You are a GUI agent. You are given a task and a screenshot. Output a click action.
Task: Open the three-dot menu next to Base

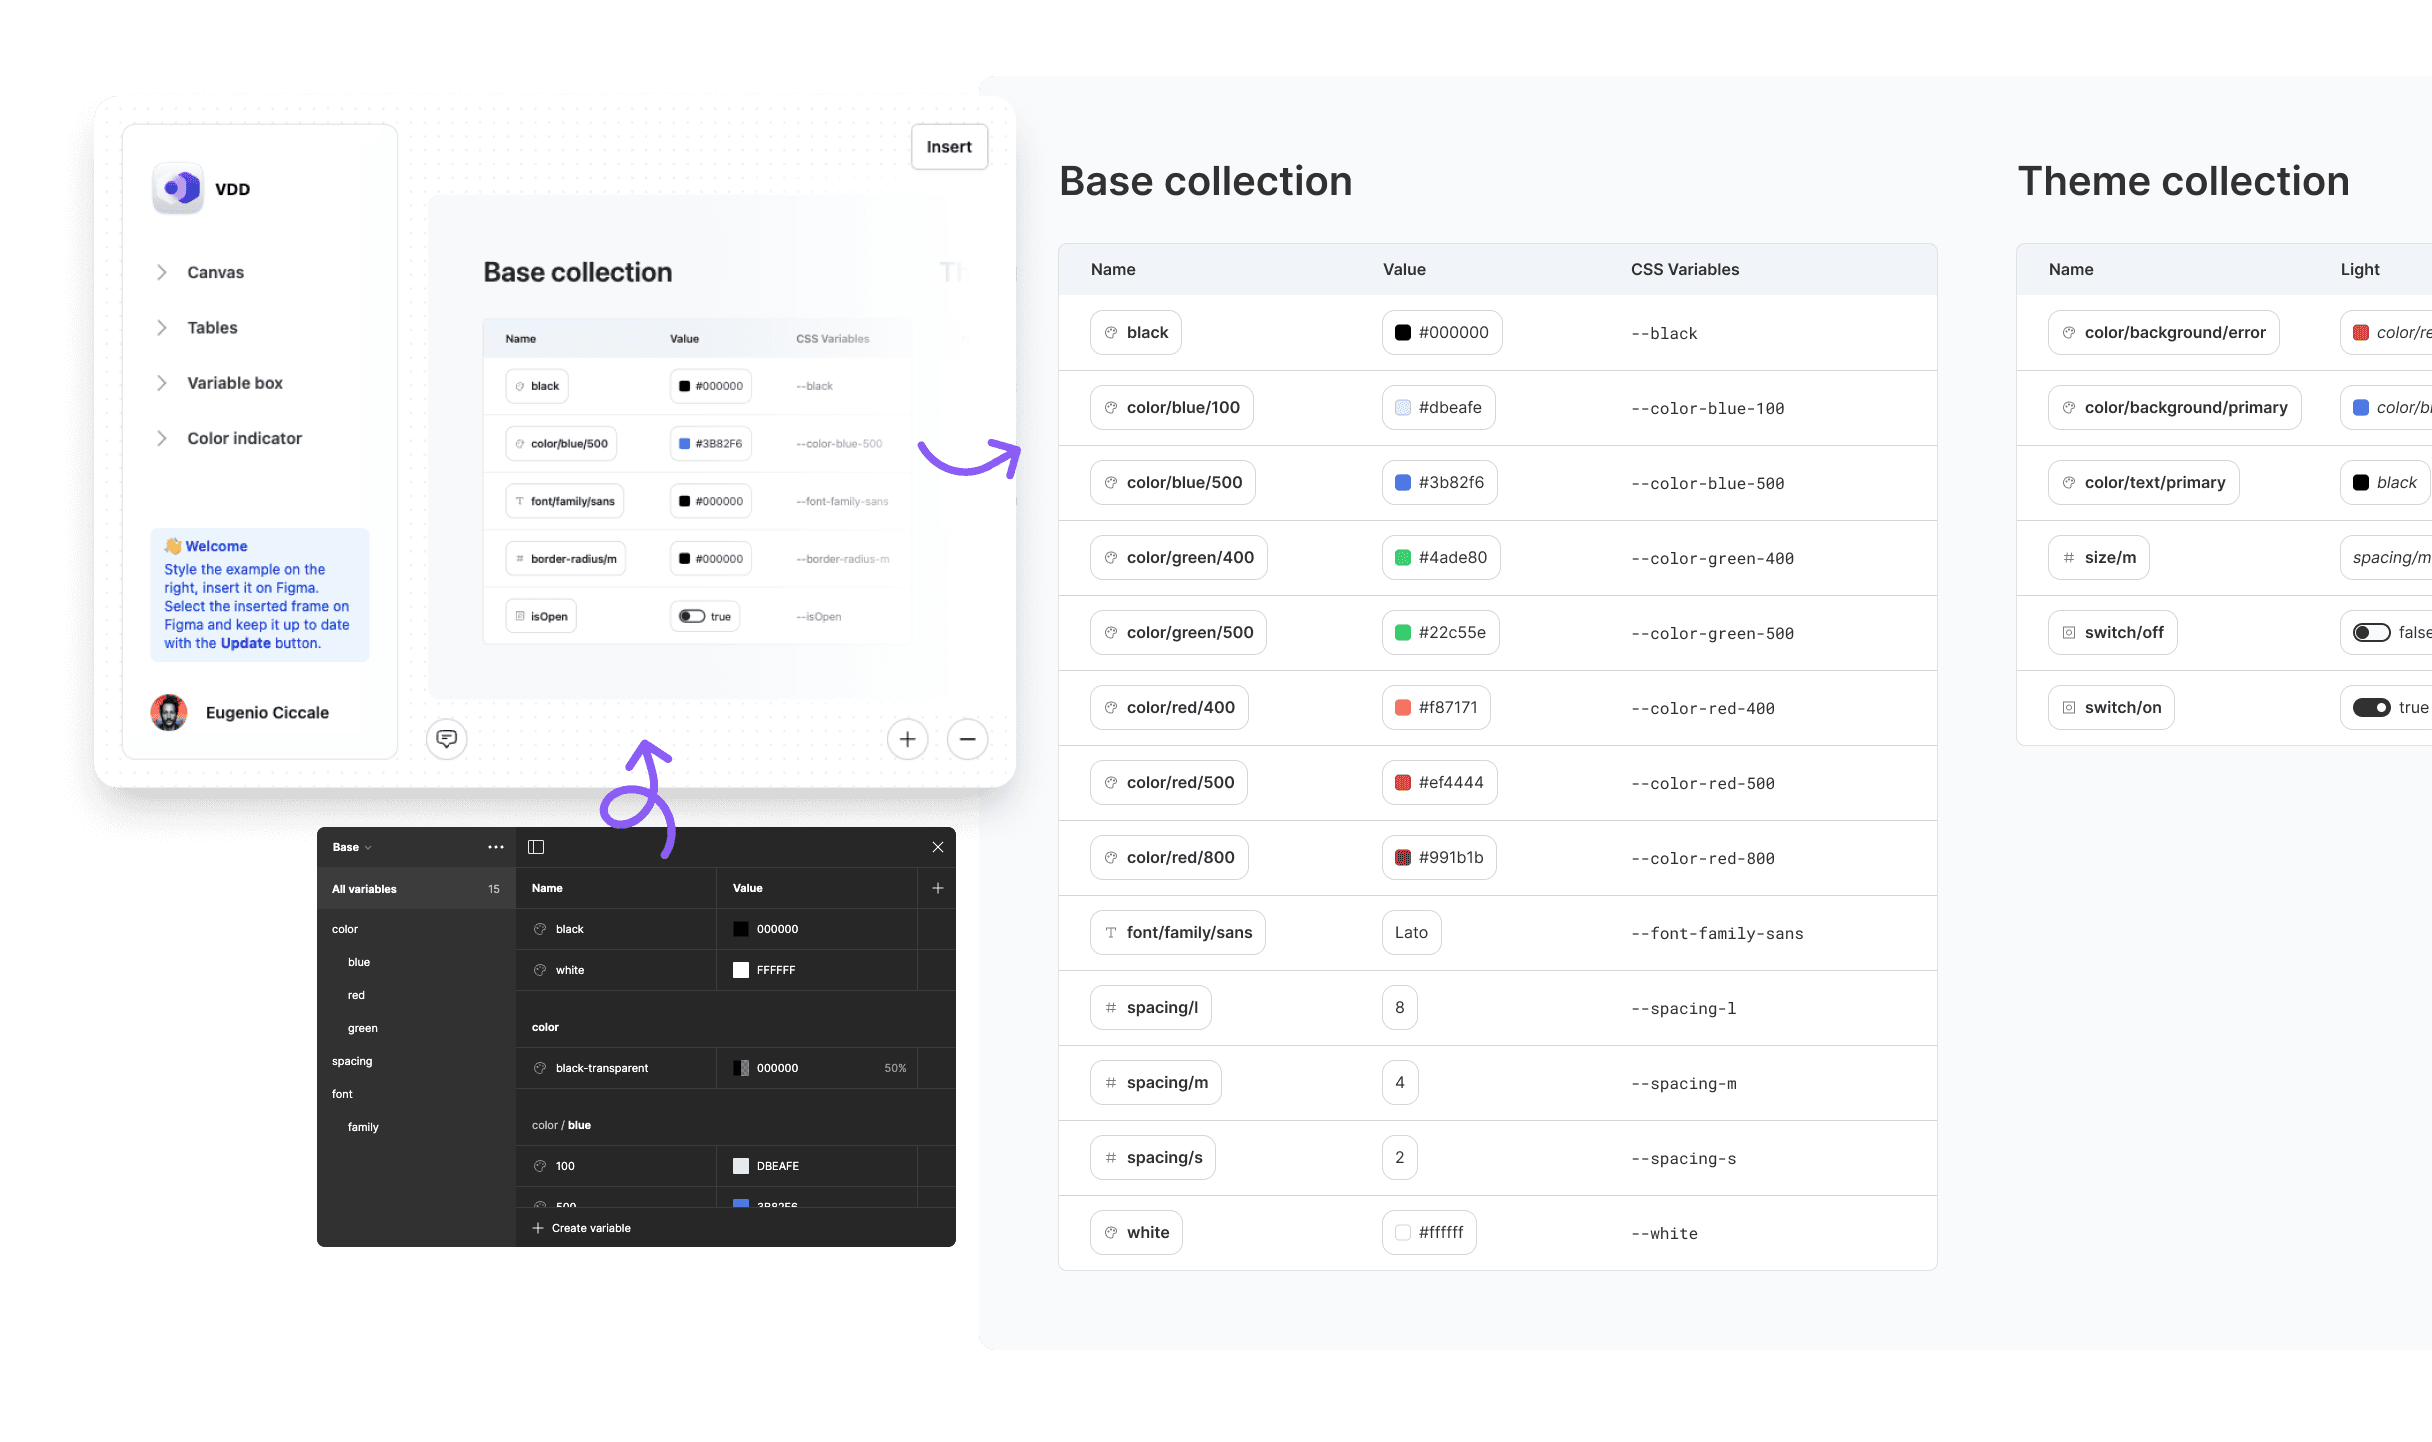coord(495,846)
